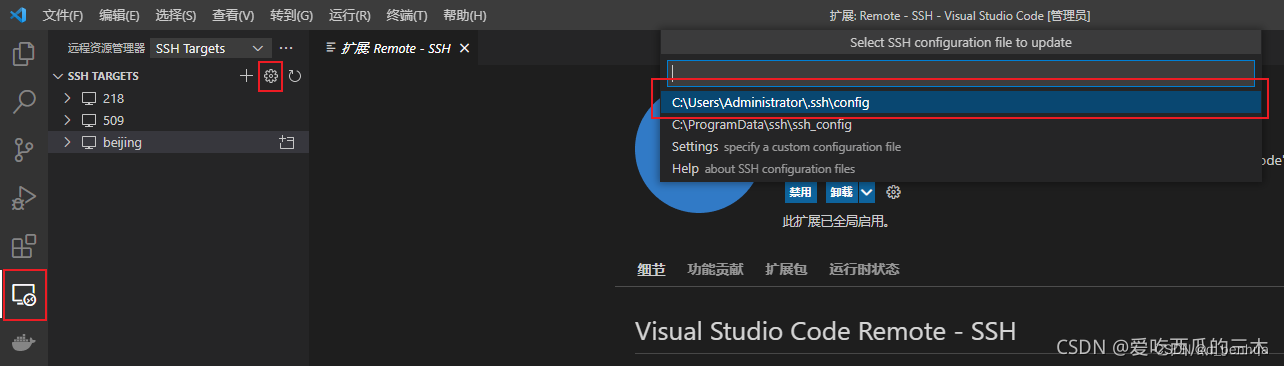
Task: Choose C:\Users\Administrator\.ssh\config file
Action: tap(960, 102)
